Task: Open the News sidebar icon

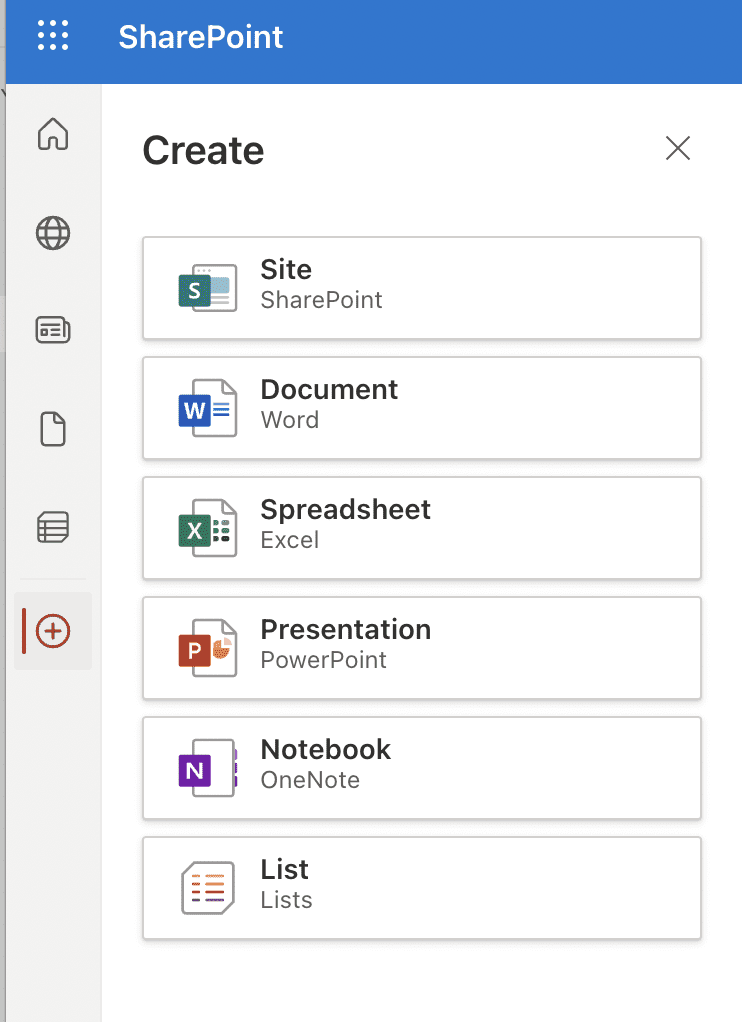Action: tap(53, 330)
